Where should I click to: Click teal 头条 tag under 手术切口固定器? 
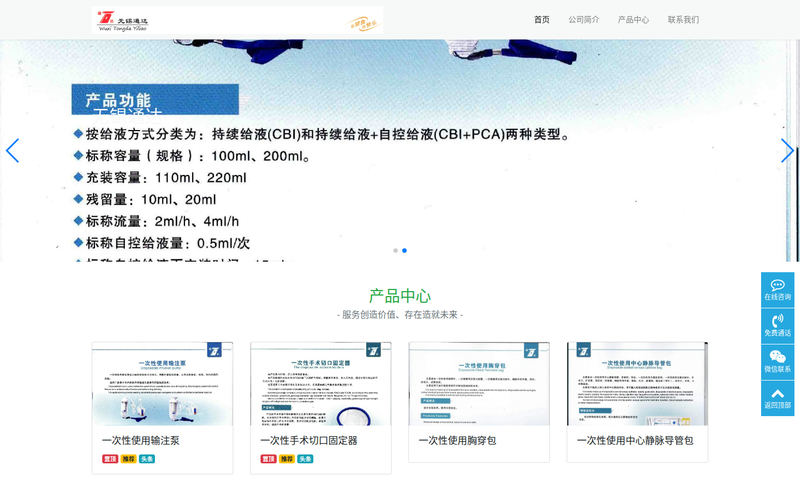tap(305, 459)
